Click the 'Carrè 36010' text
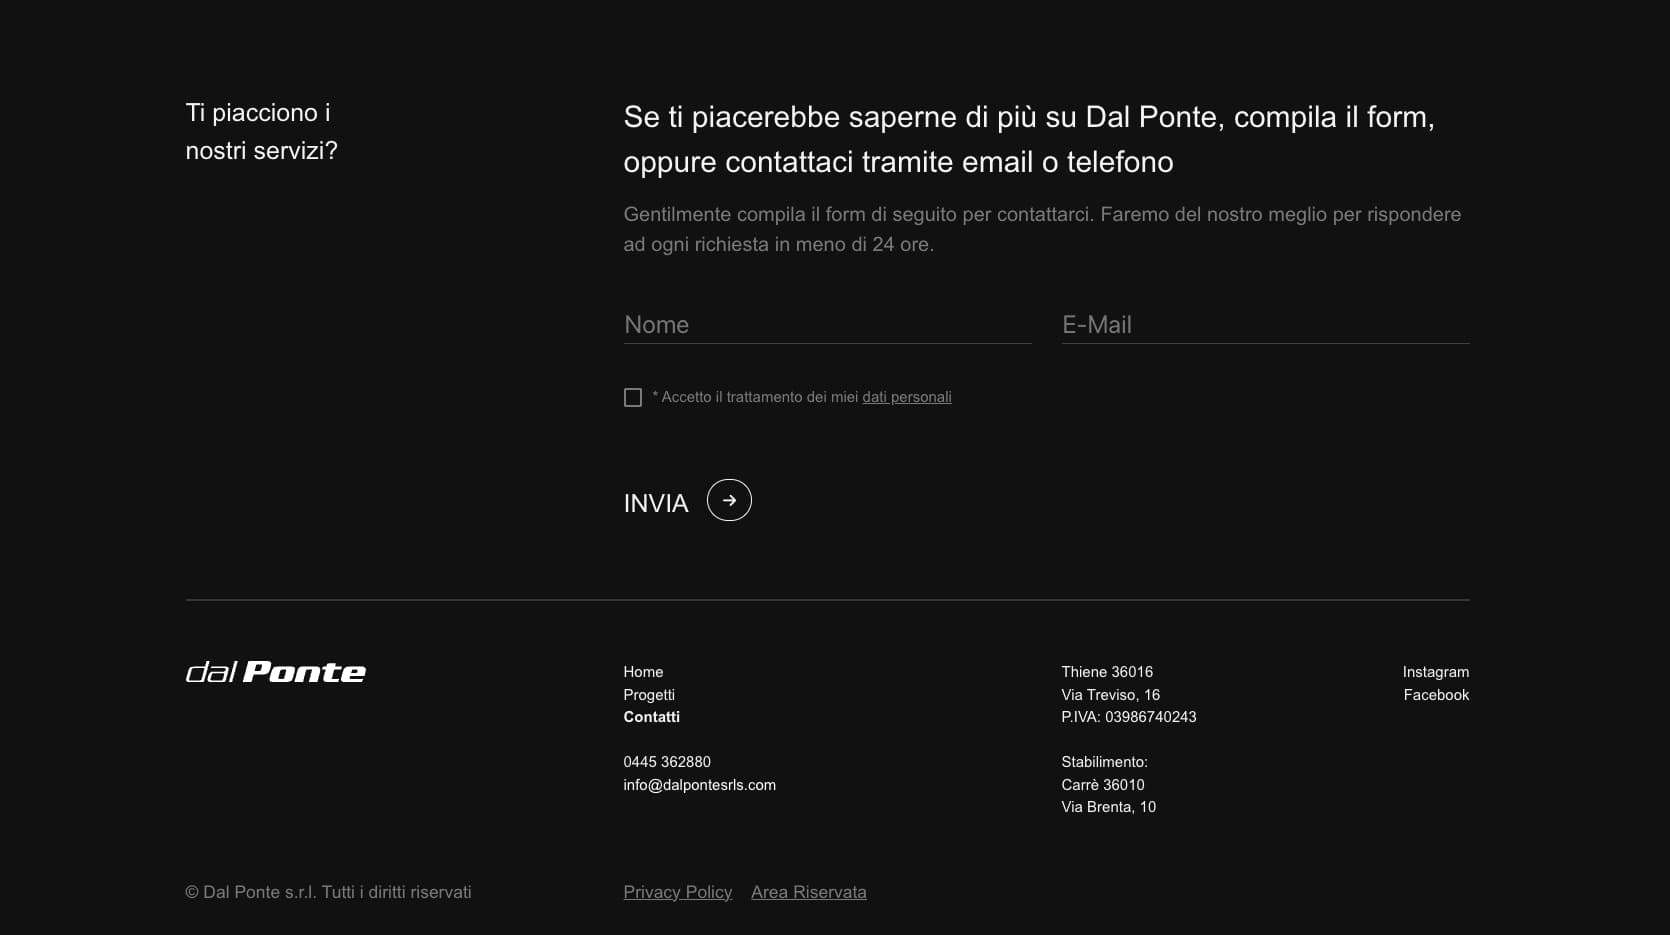 pyautogui.click(x=1103, y=785)
